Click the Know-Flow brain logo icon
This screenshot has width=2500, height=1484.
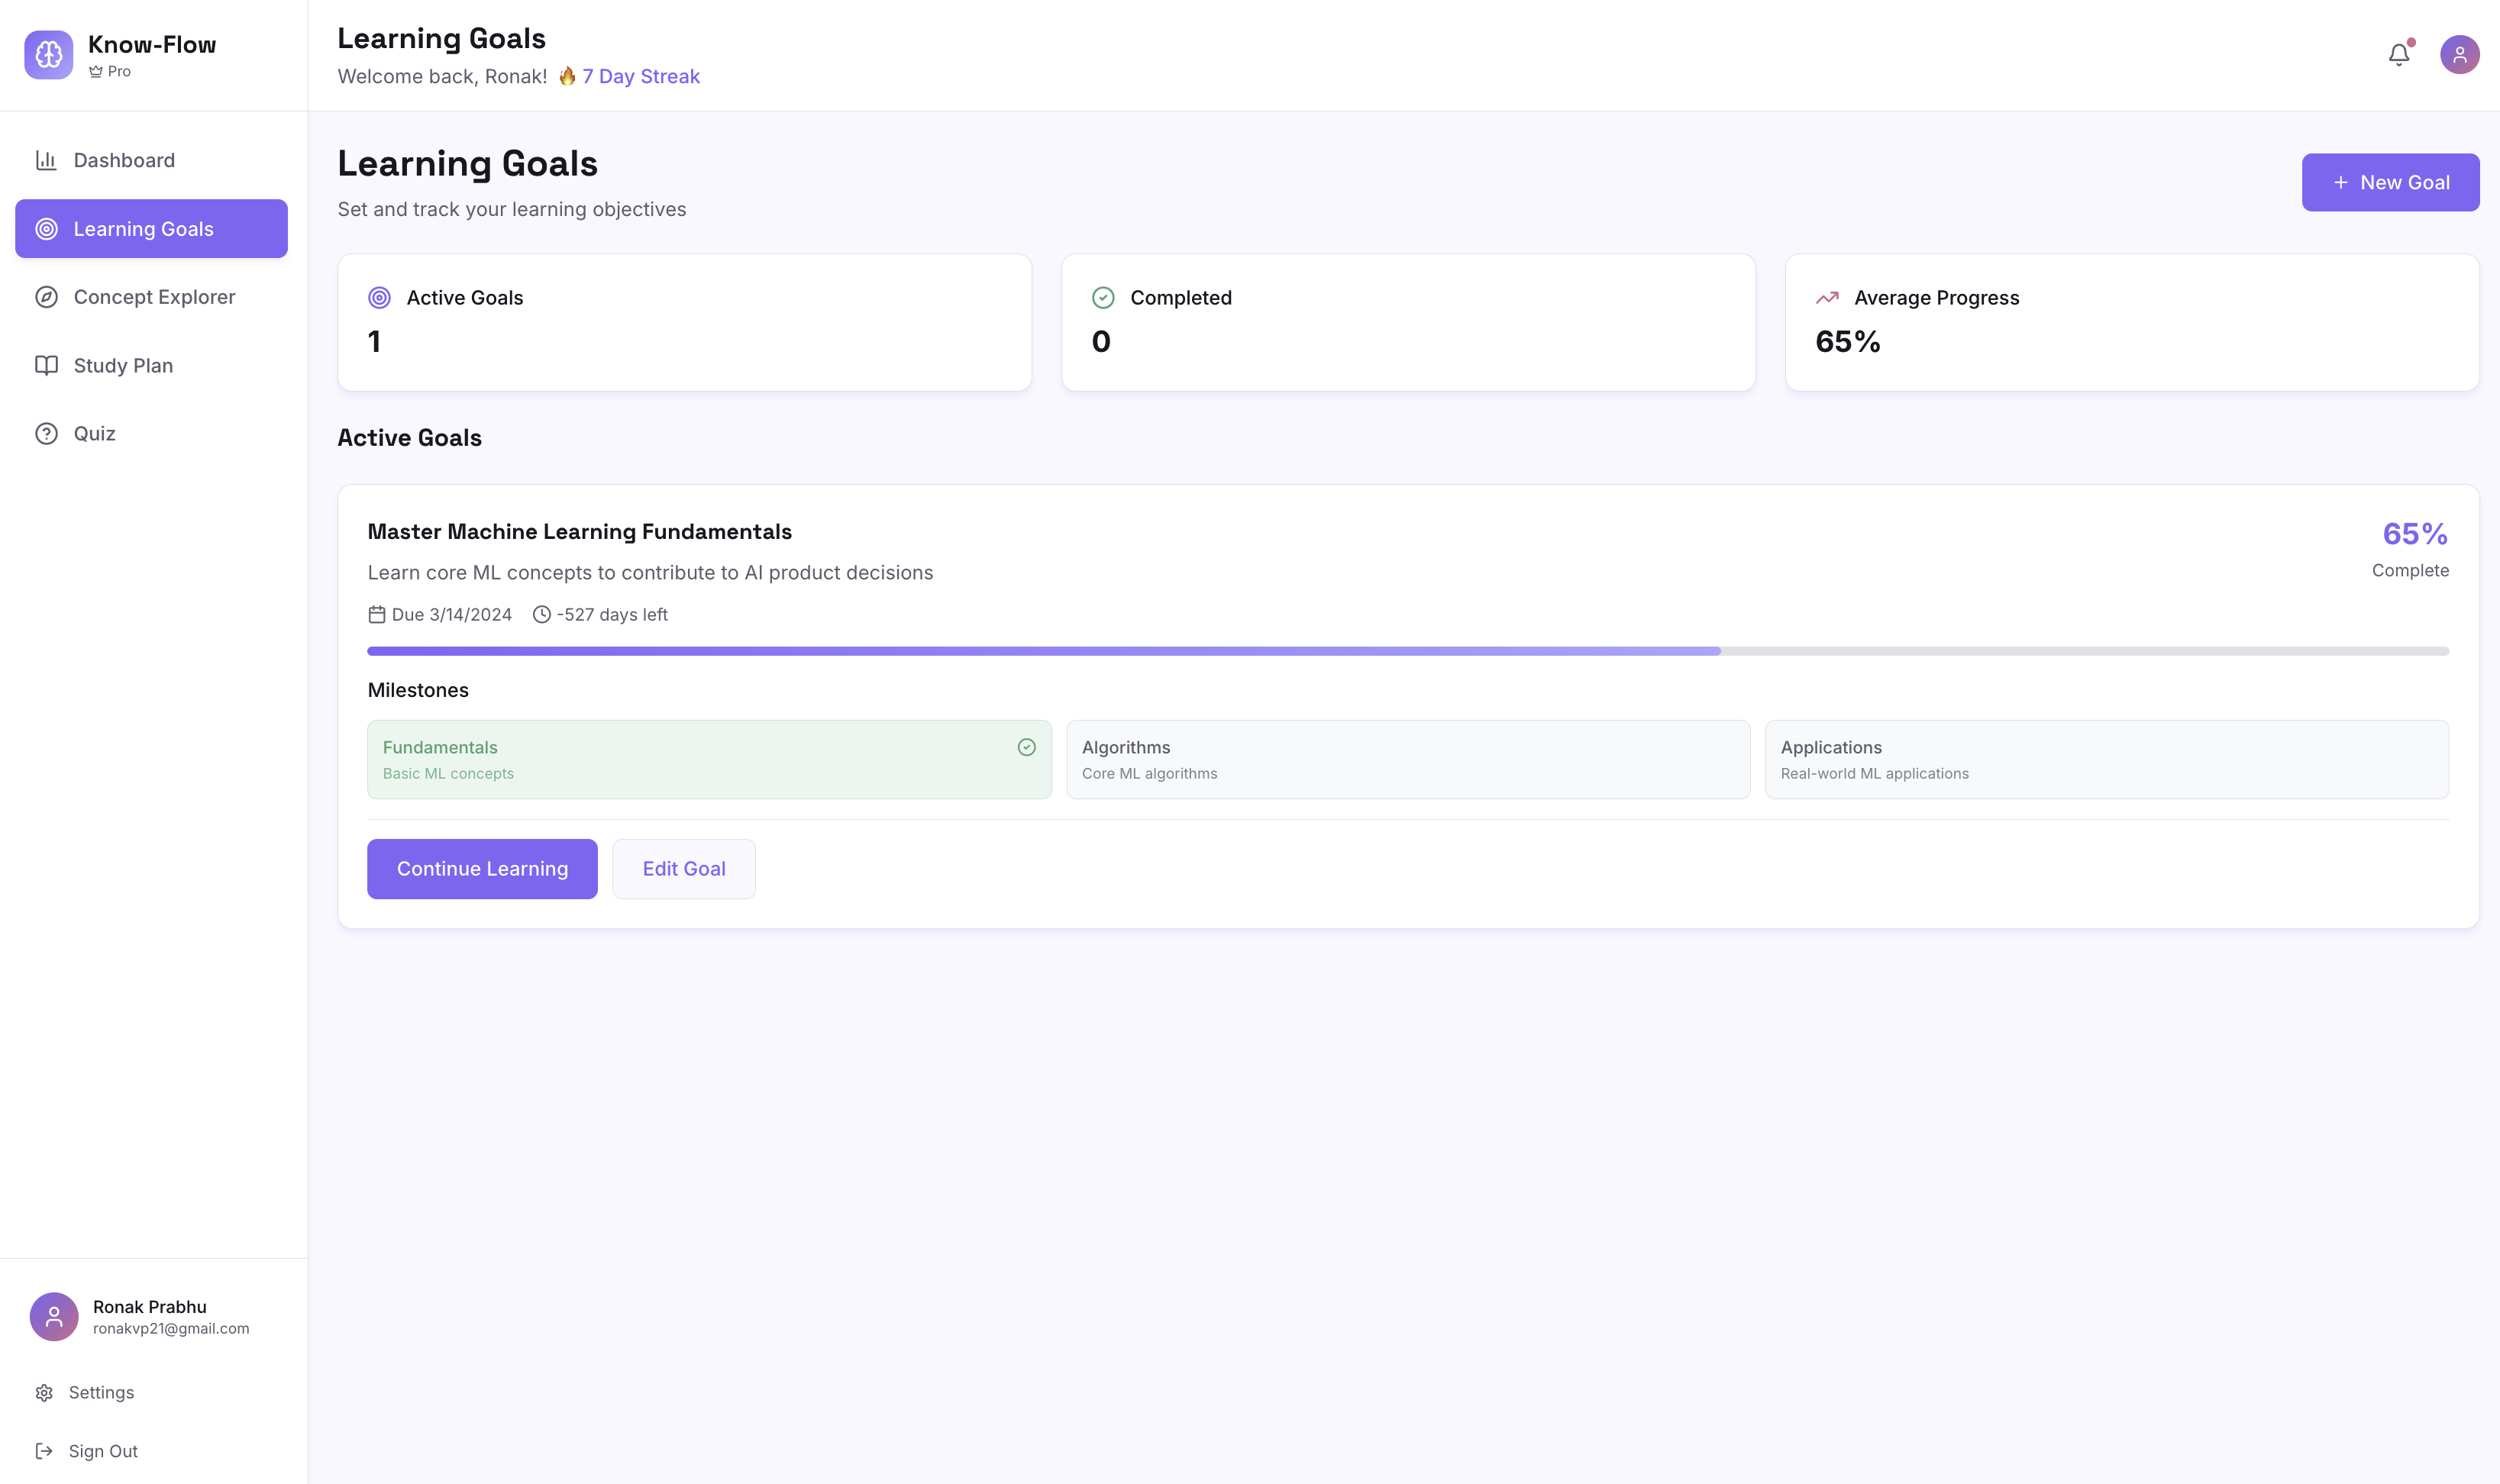click(48, 54)
